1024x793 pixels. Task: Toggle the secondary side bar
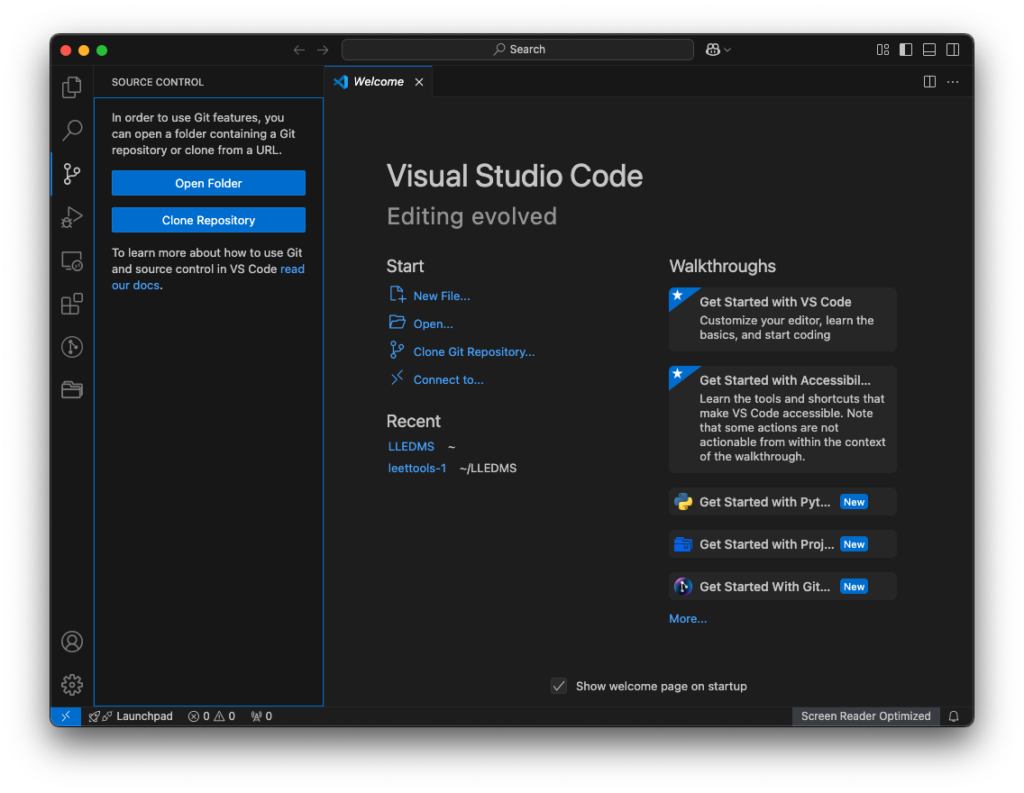tap(953, 50)
